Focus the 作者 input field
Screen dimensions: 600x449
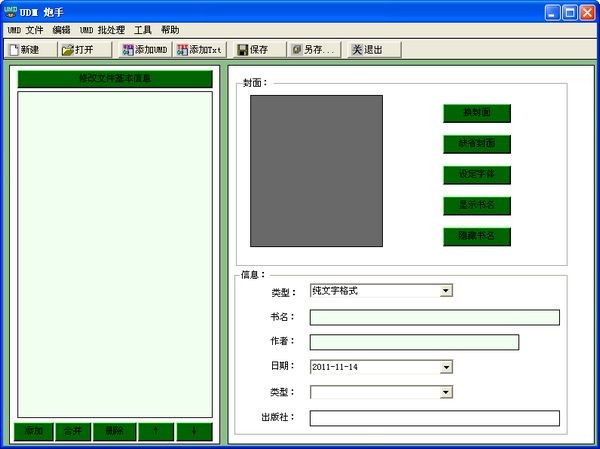[x=414, y=342]
